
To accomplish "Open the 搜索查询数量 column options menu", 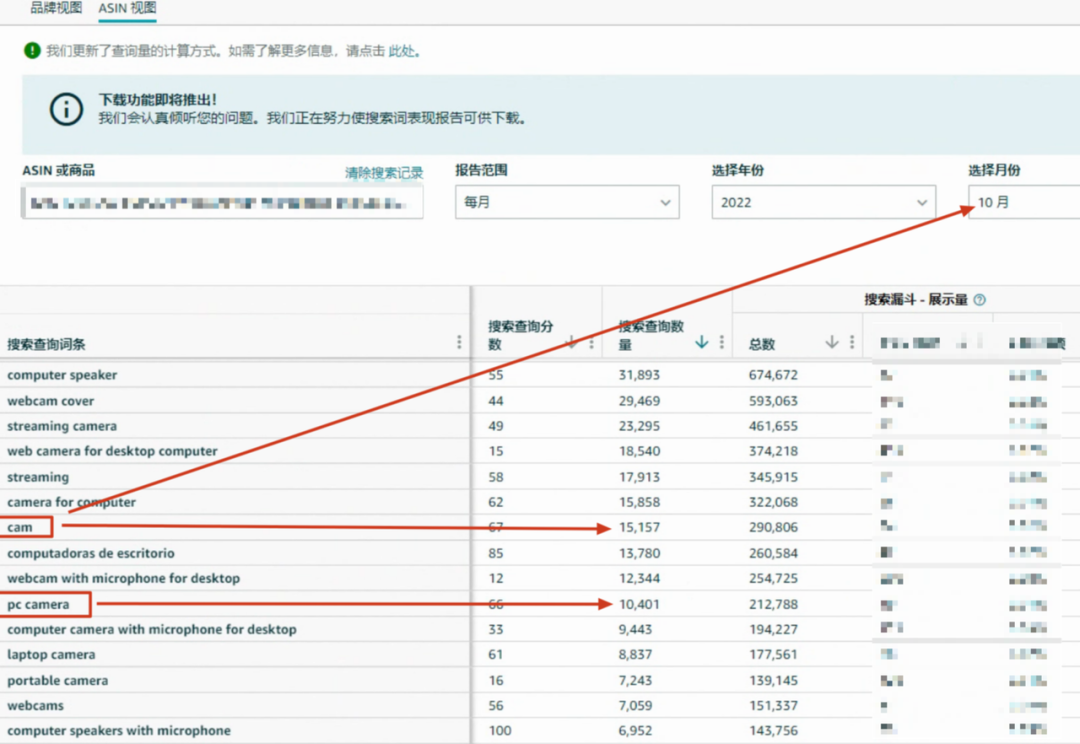I will pyautogui.click(x=721, y=342).
